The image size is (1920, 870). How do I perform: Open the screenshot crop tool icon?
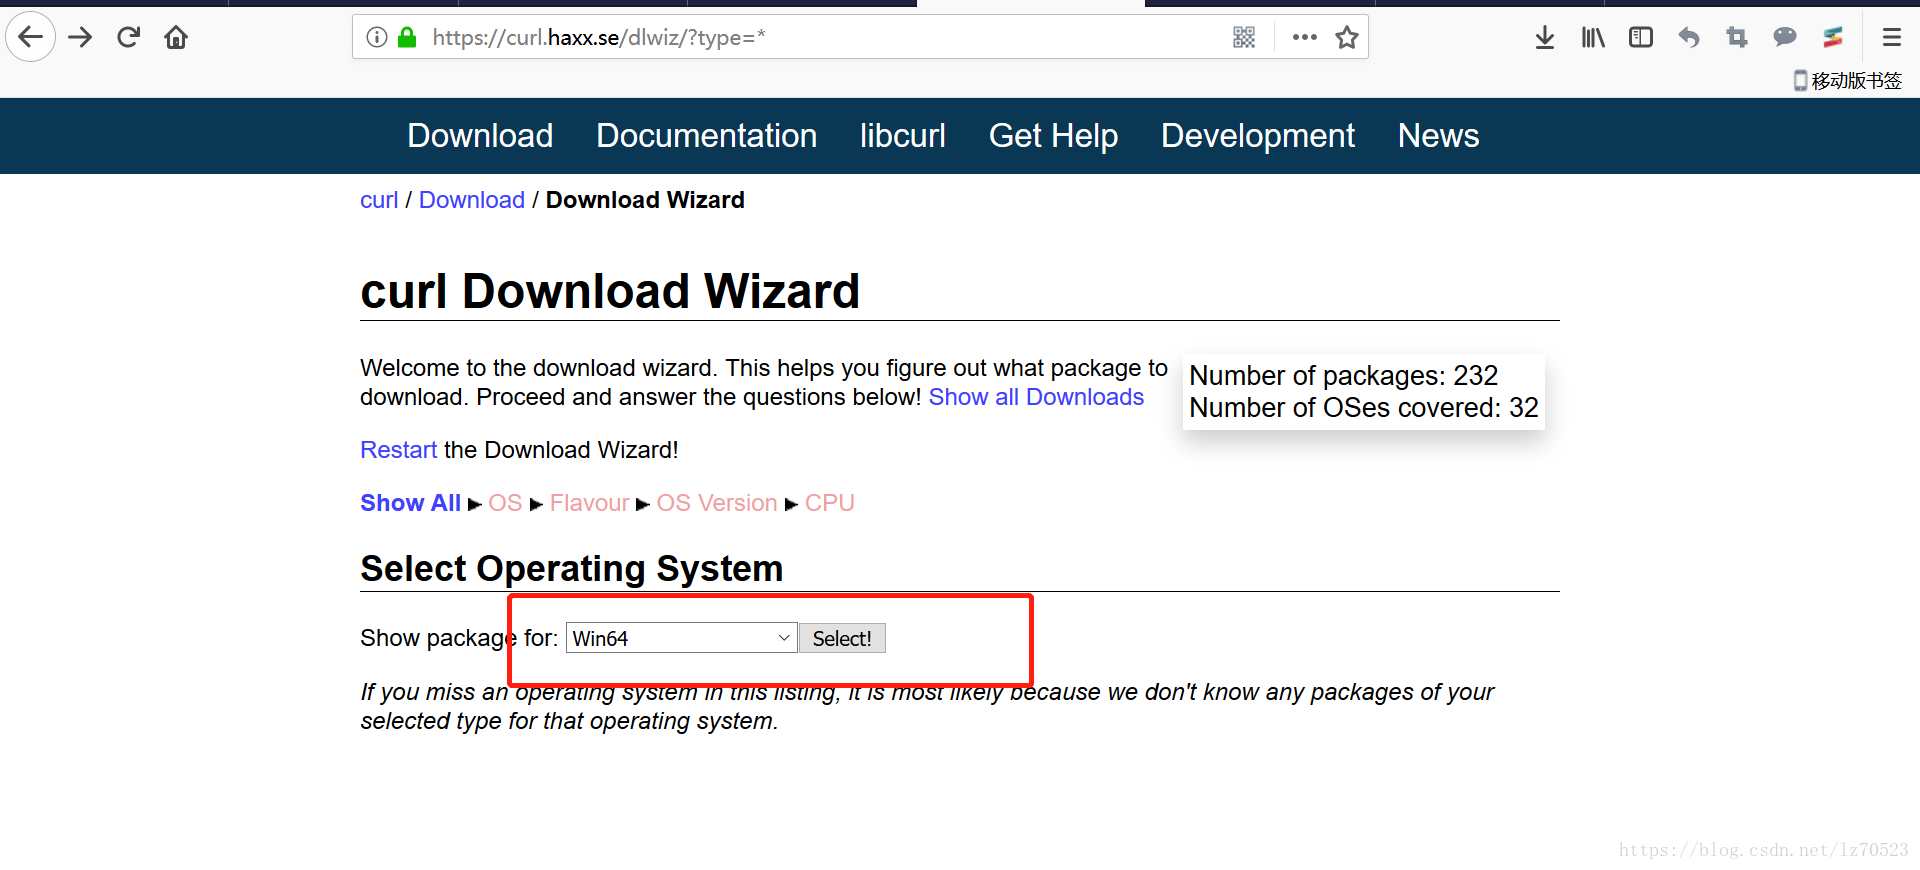1737,37
